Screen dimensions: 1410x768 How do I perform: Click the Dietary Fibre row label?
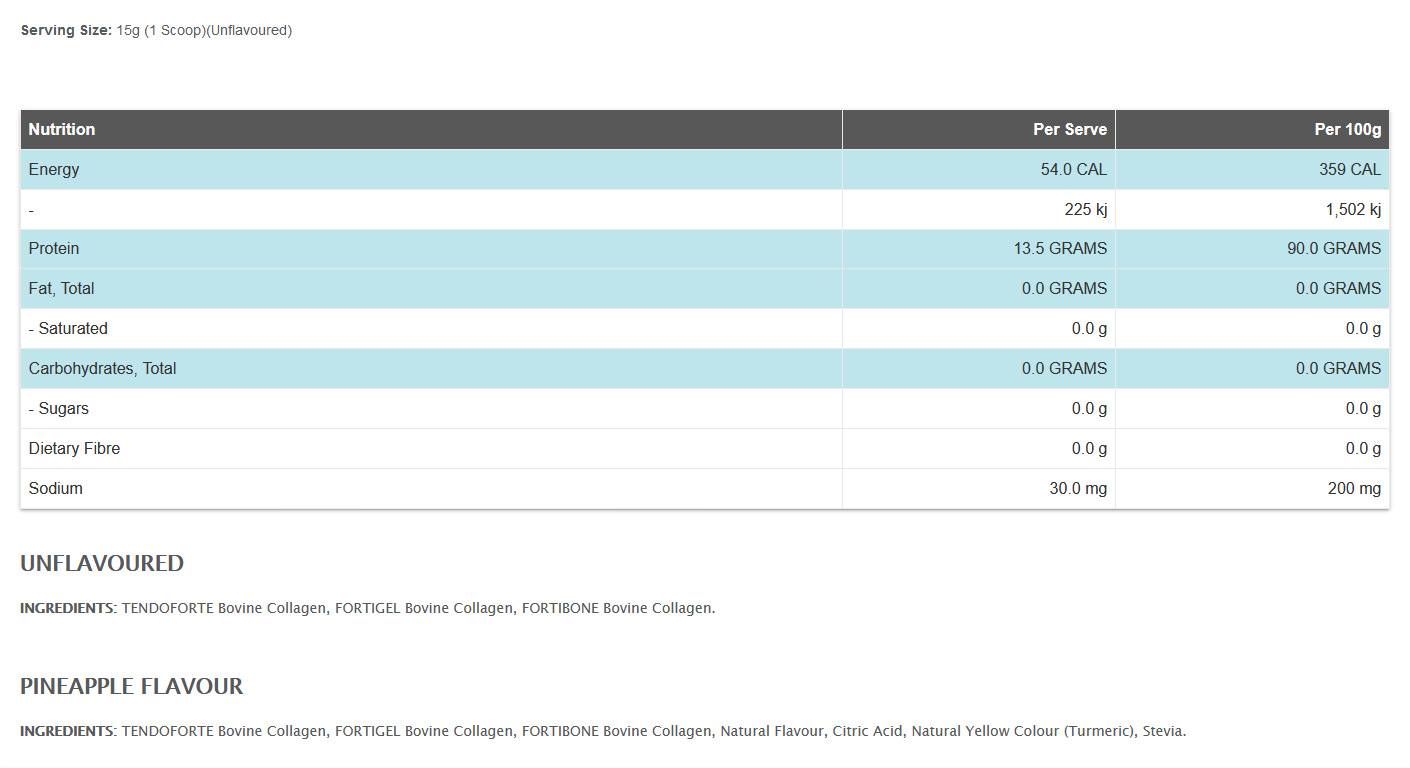tap(74, 448)
